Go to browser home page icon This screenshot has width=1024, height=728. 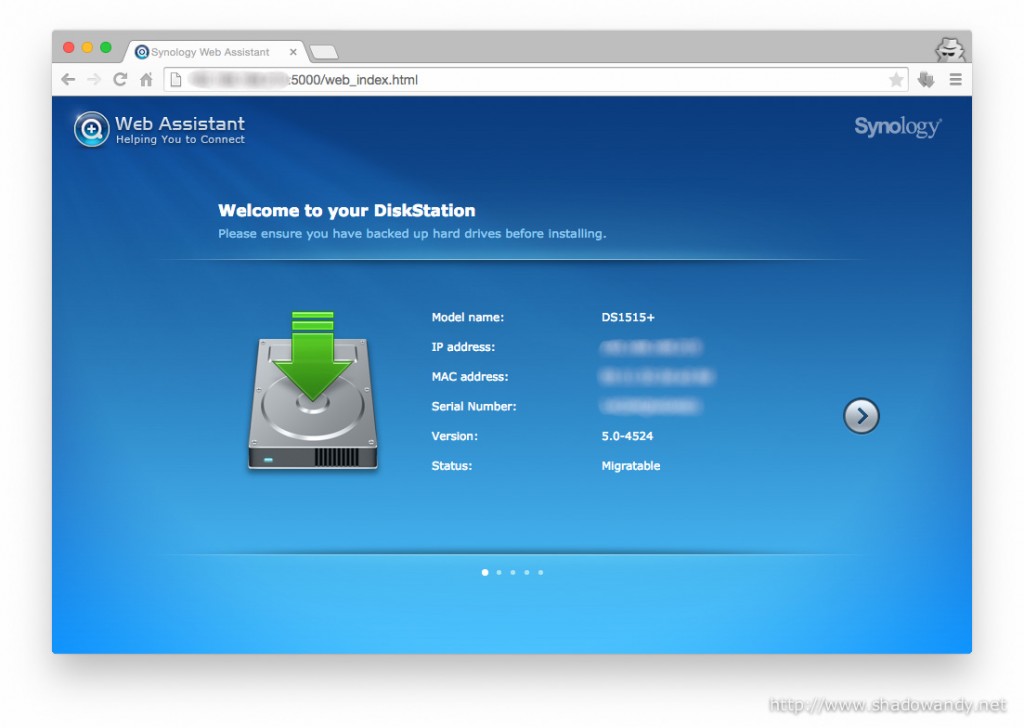point(146,80)
